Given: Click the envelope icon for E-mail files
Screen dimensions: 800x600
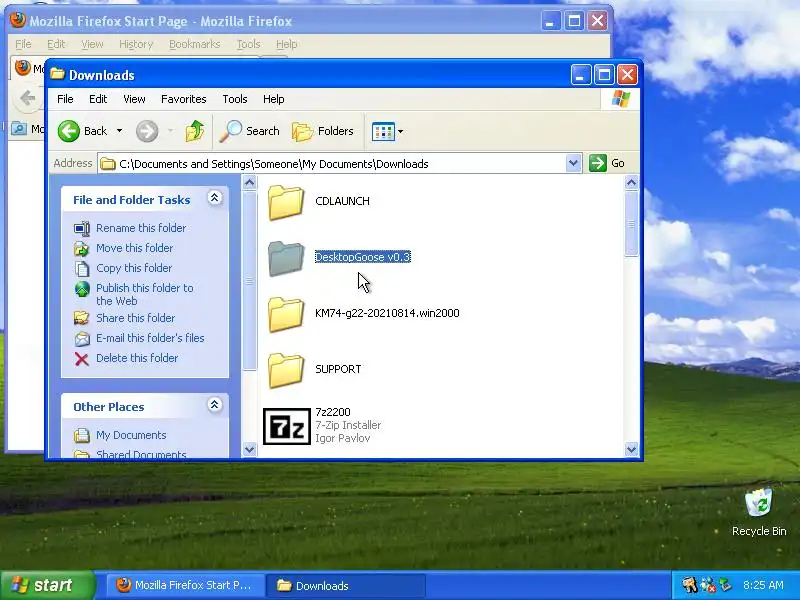Looking at the screenshot, I should [x=82, y=339].
